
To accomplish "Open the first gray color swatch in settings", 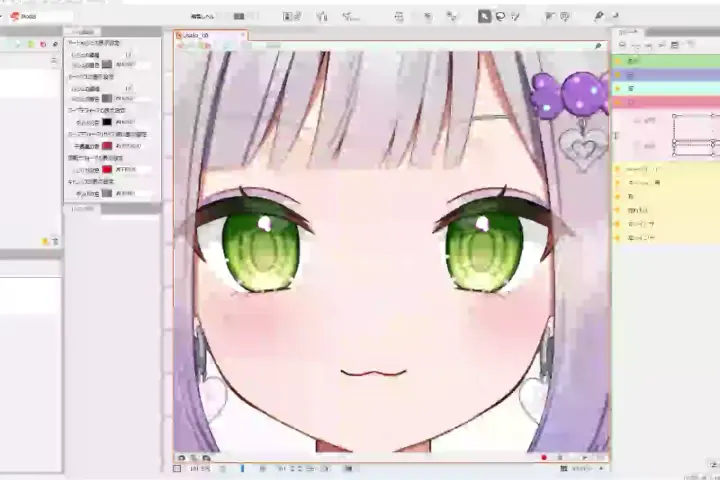I will click(107, 64).
